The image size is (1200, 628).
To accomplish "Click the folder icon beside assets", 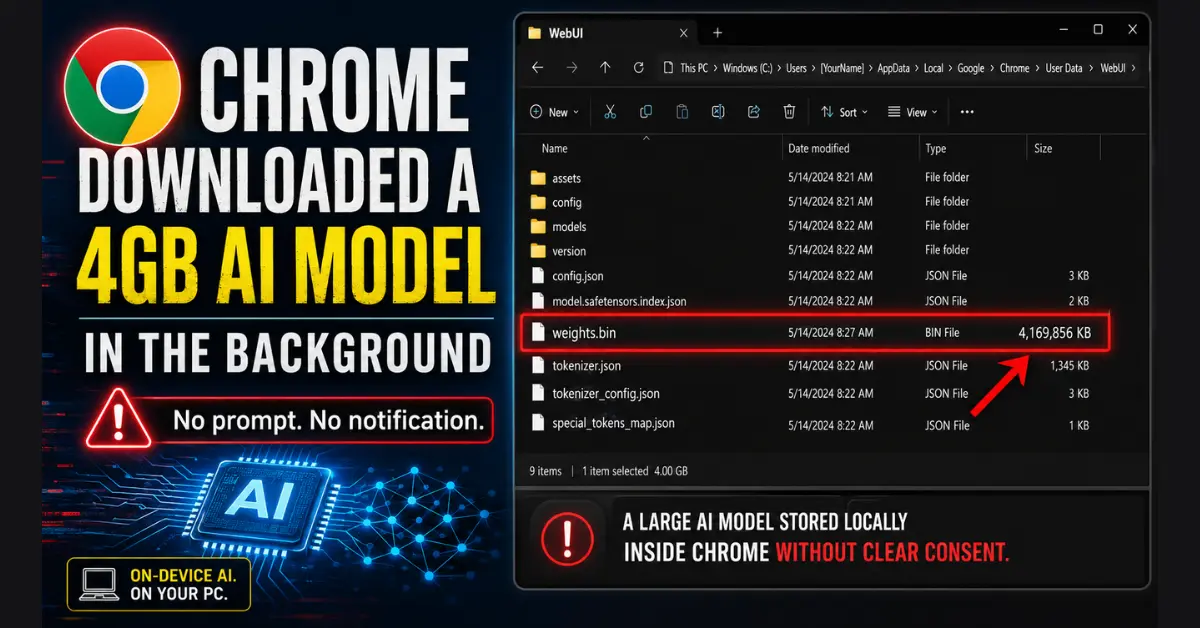I will coord(538,178).
